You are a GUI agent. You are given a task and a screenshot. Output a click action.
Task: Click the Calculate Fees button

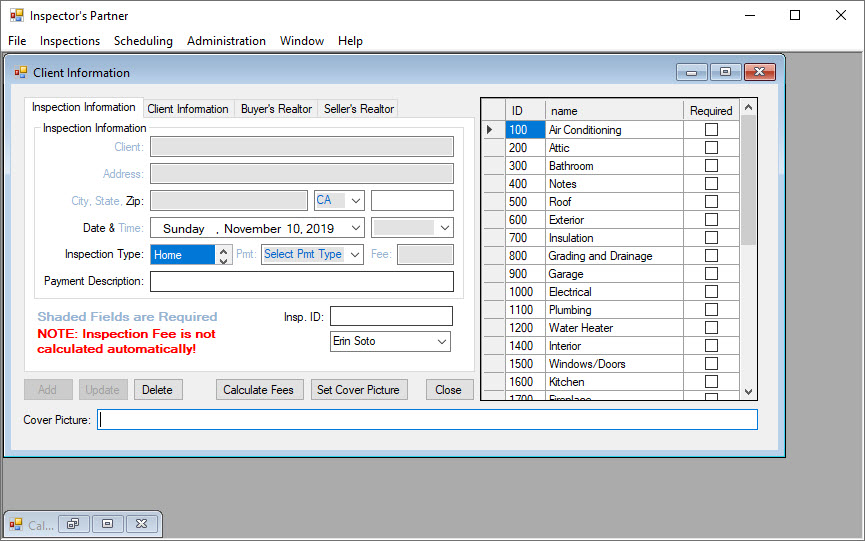258,390
